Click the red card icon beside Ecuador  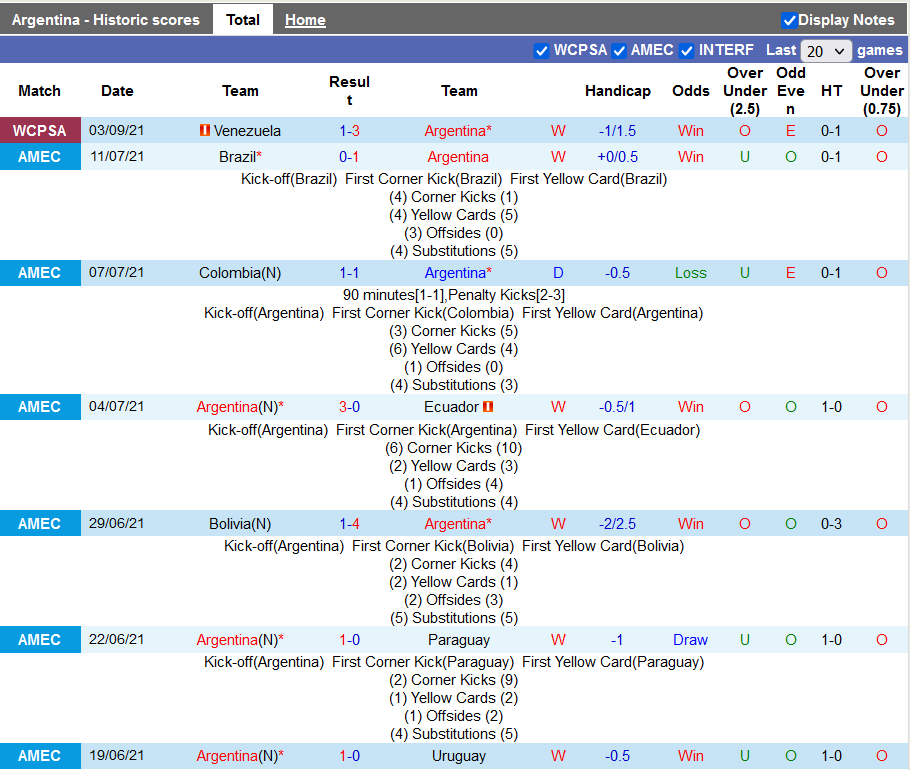[488, 407]
